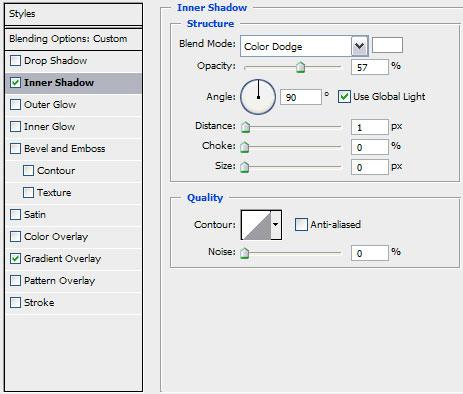Tick the Bevel and Emboss checkbox
Screen dimensions: 463x394
15,149
